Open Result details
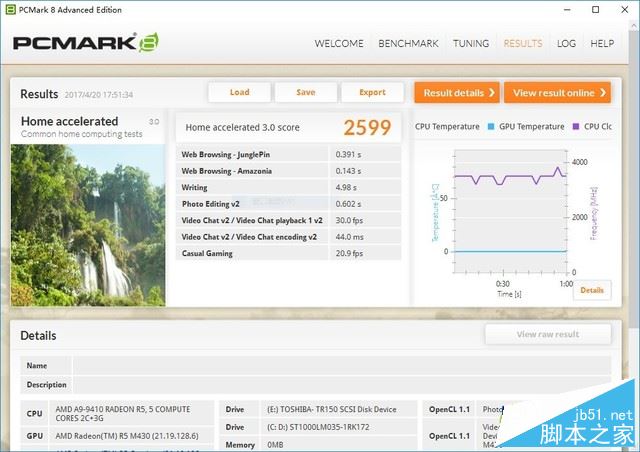Image resolution: width=640 pixels, height=452 pixels. click(x=457, y=93)
